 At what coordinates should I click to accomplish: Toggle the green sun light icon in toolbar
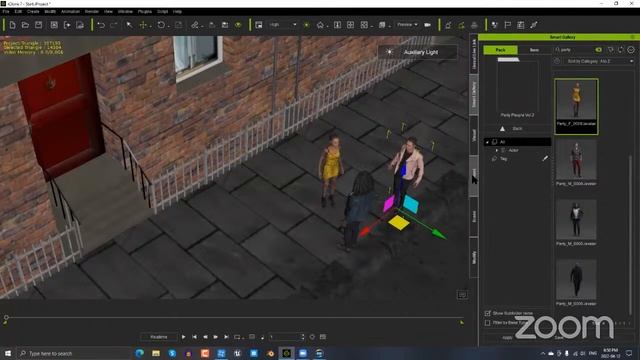pyautogui.click(x=307, y=25)
